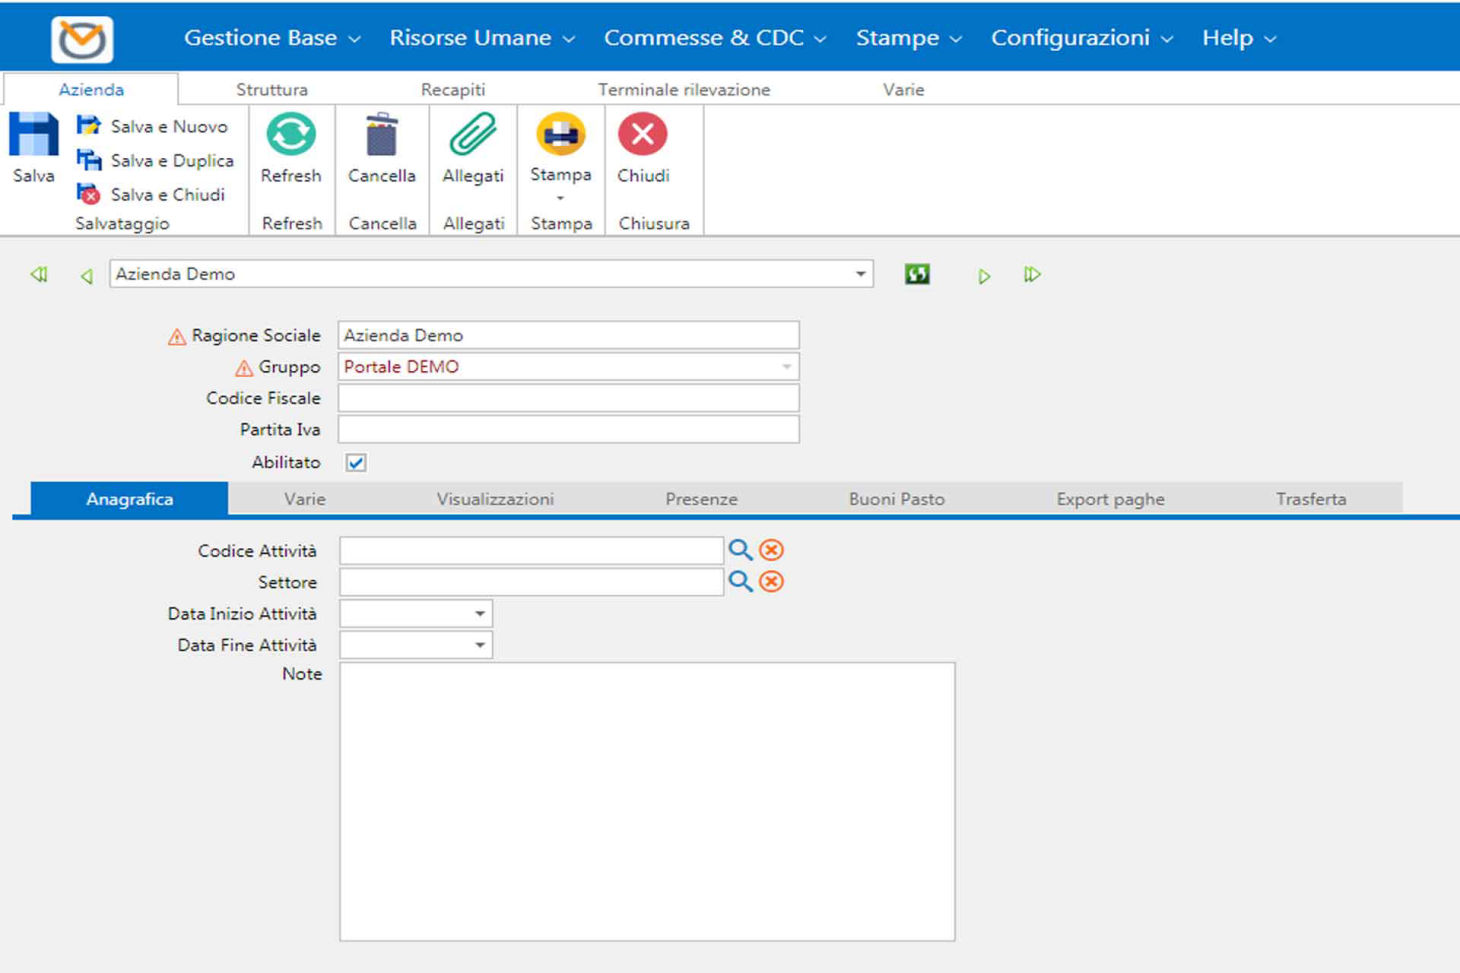Click the Salva floppy disk icon

pyautogui.click(x=33, y=135)
